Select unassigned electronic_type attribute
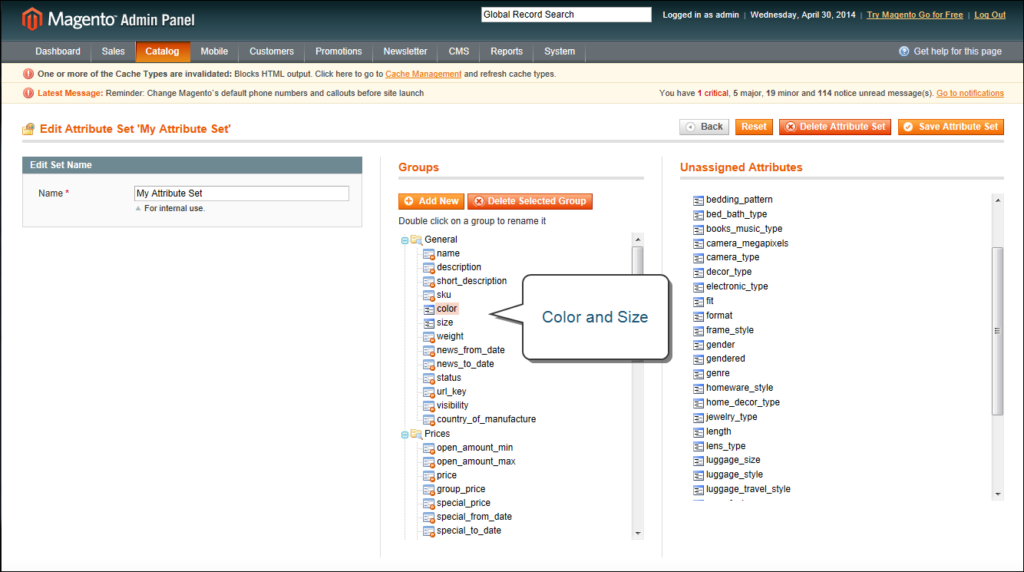This screenshot has width=1024, height=572. tap(737, 287)
